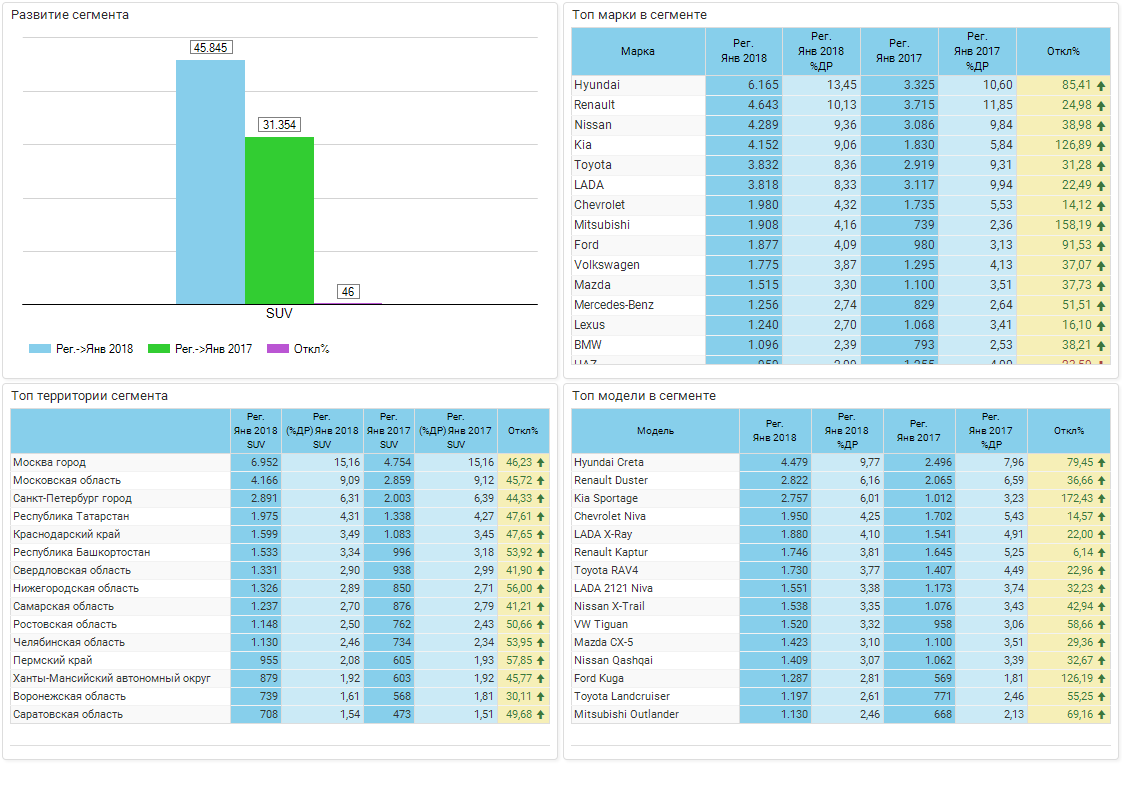Select the Nissan brand row

(841, 125)
